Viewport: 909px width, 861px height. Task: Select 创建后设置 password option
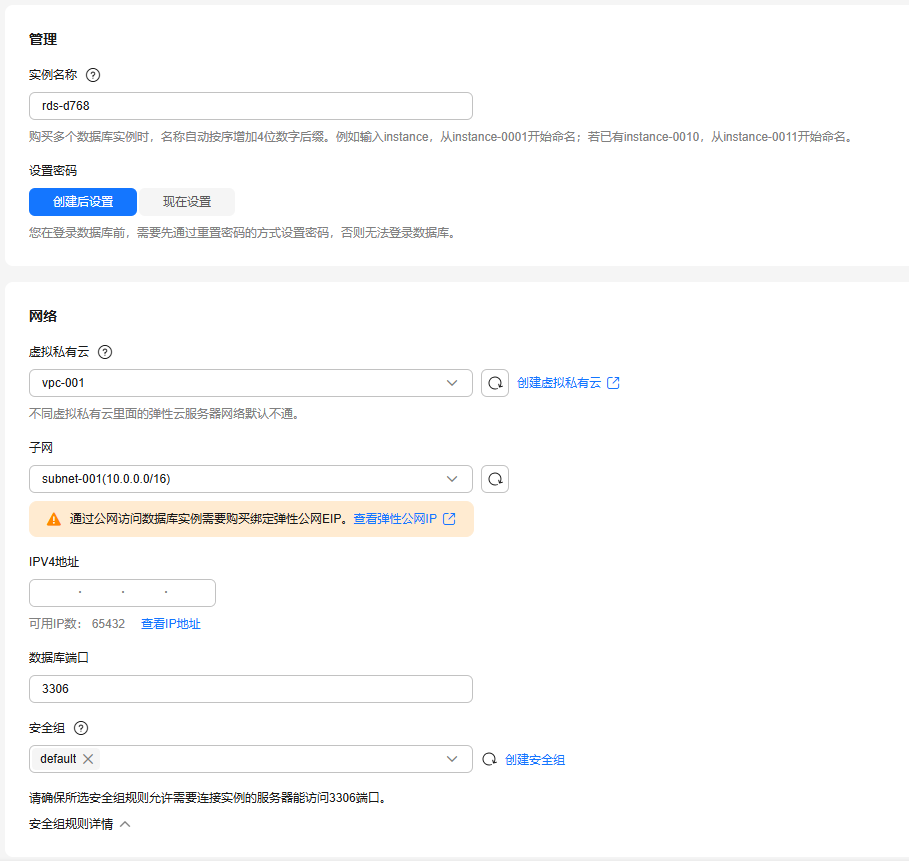coord(83,202)
